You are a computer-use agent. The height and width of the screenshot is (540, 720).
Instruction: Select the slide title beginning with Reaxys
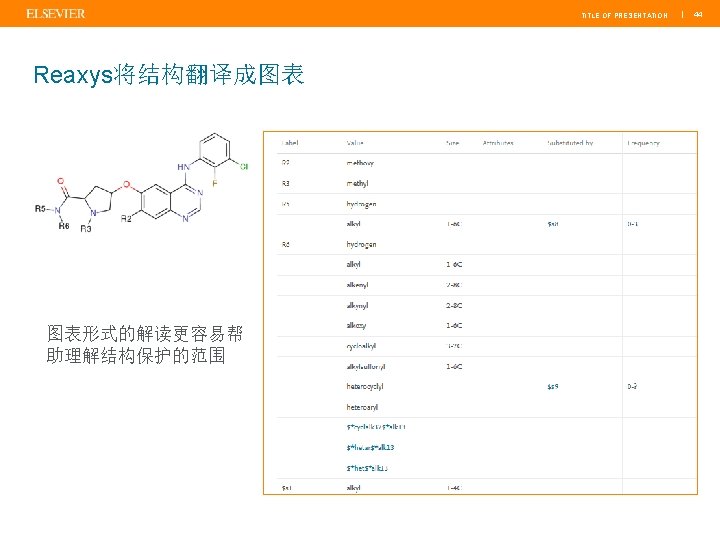point(169,74)
